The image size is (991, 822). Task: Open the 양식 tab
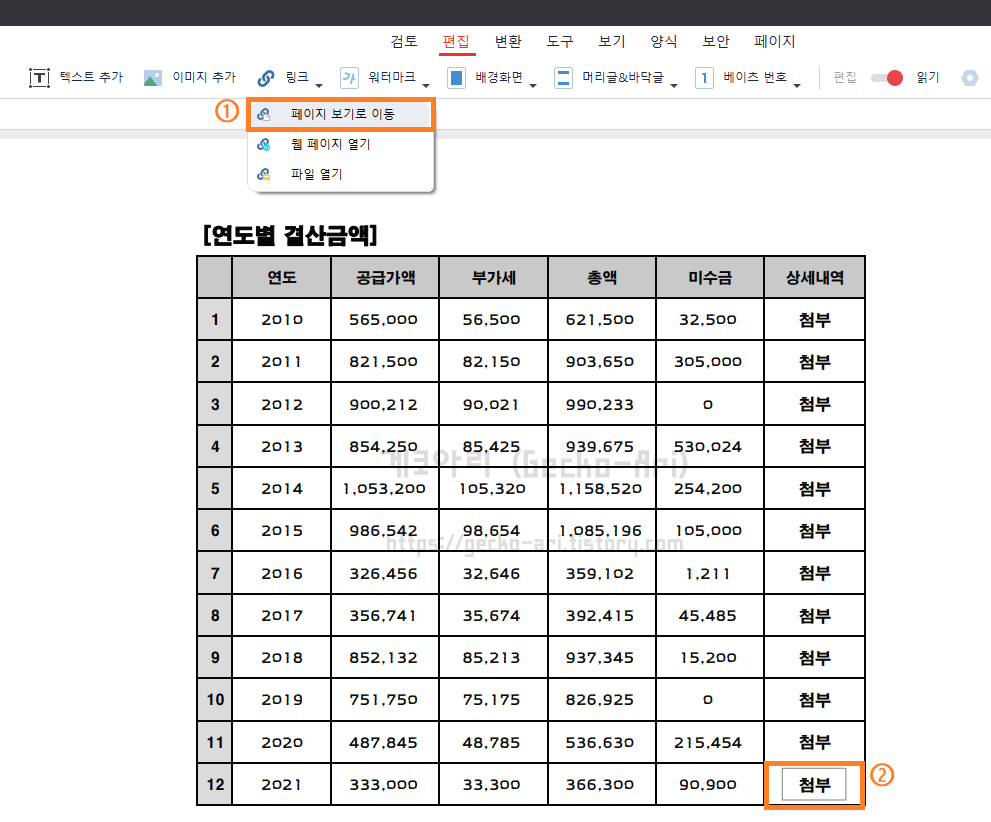click(664, 42)
